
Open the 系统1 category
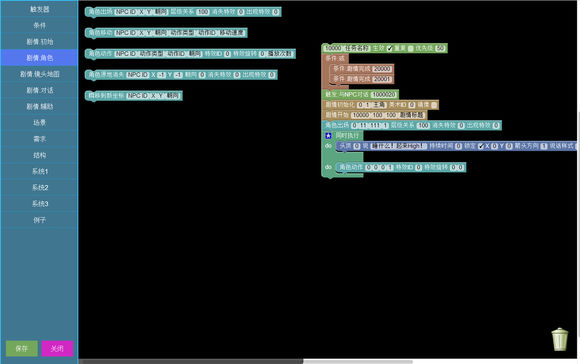[39, 171]
